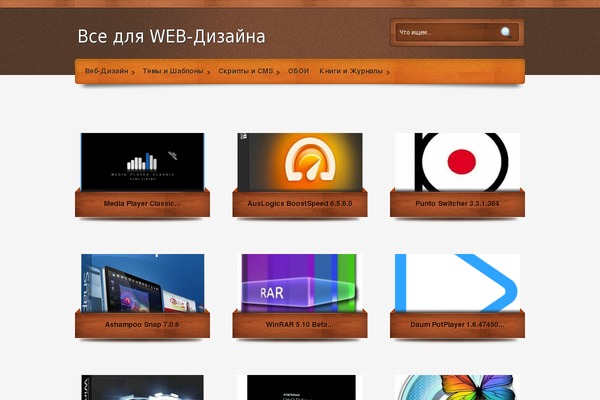
Task: Open the Daum PotPlayer blue arrow thumbnail
Action: [x=457, y=283]
